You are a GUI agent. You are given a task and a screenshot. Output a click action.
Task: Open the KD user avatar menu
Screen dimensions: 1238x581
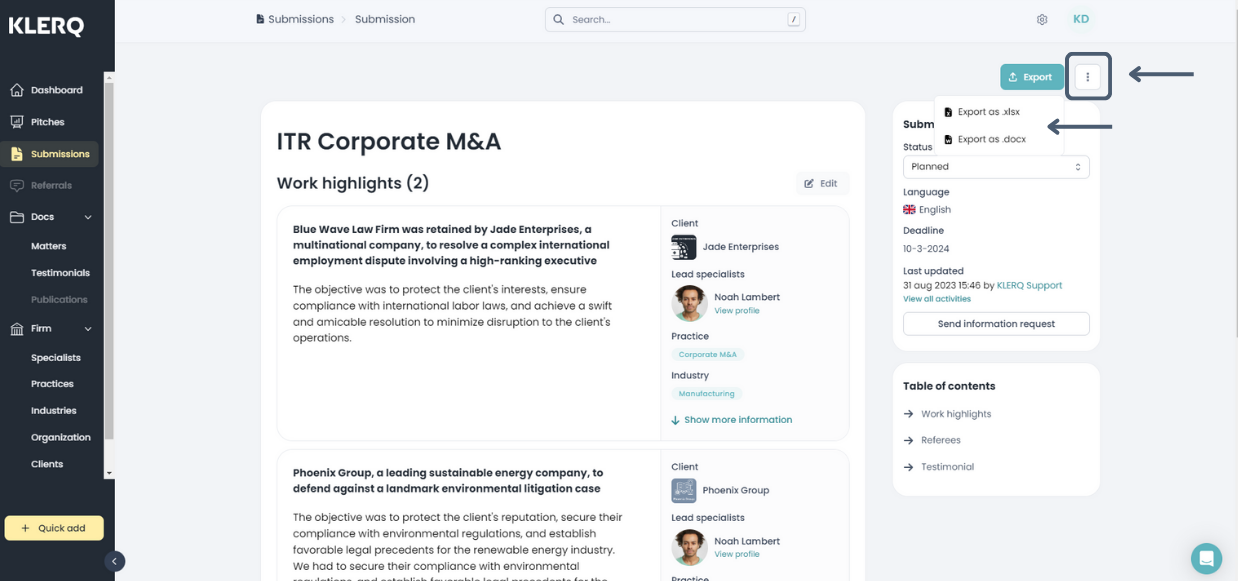pyautogui.click(x=1081, y=19)
